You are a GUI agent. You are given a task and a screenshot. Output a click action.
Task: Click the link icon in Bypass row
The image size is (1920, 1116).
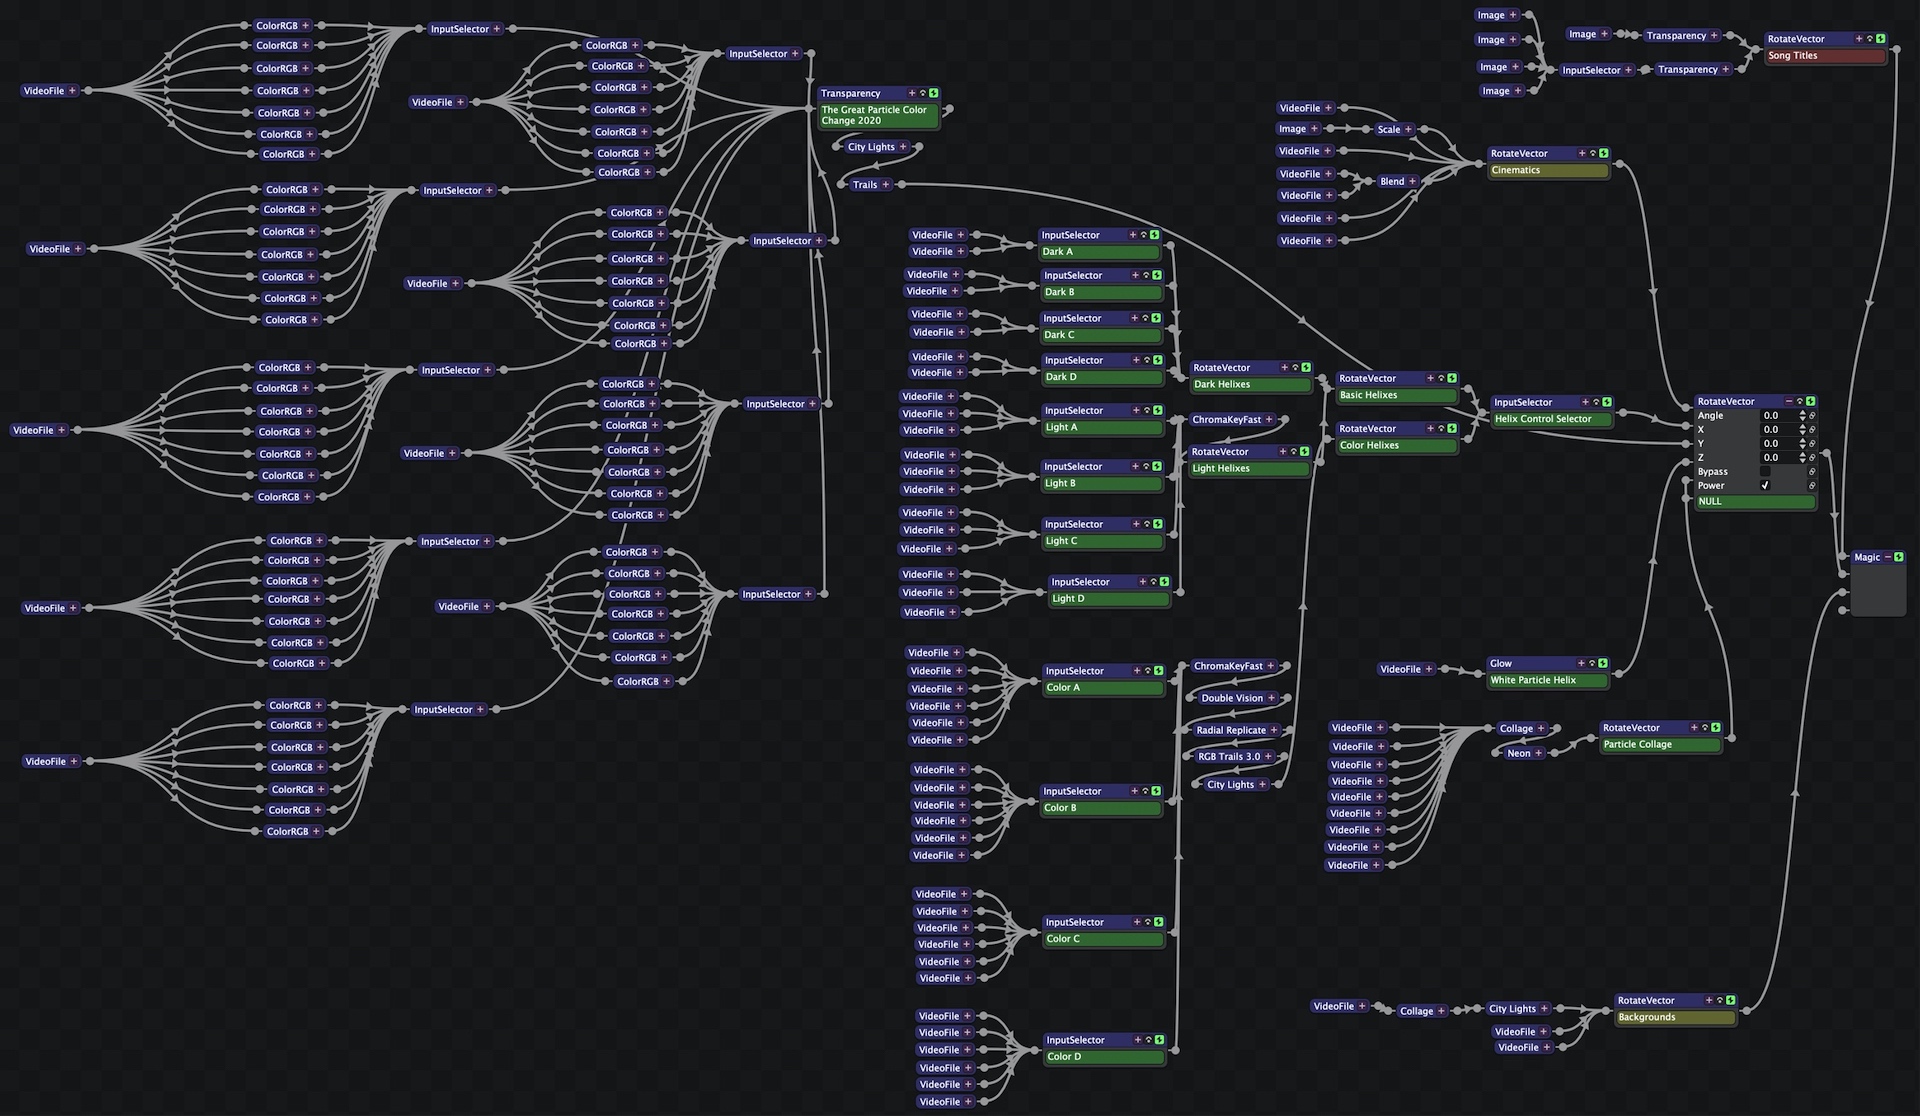tap(1812, 471)
